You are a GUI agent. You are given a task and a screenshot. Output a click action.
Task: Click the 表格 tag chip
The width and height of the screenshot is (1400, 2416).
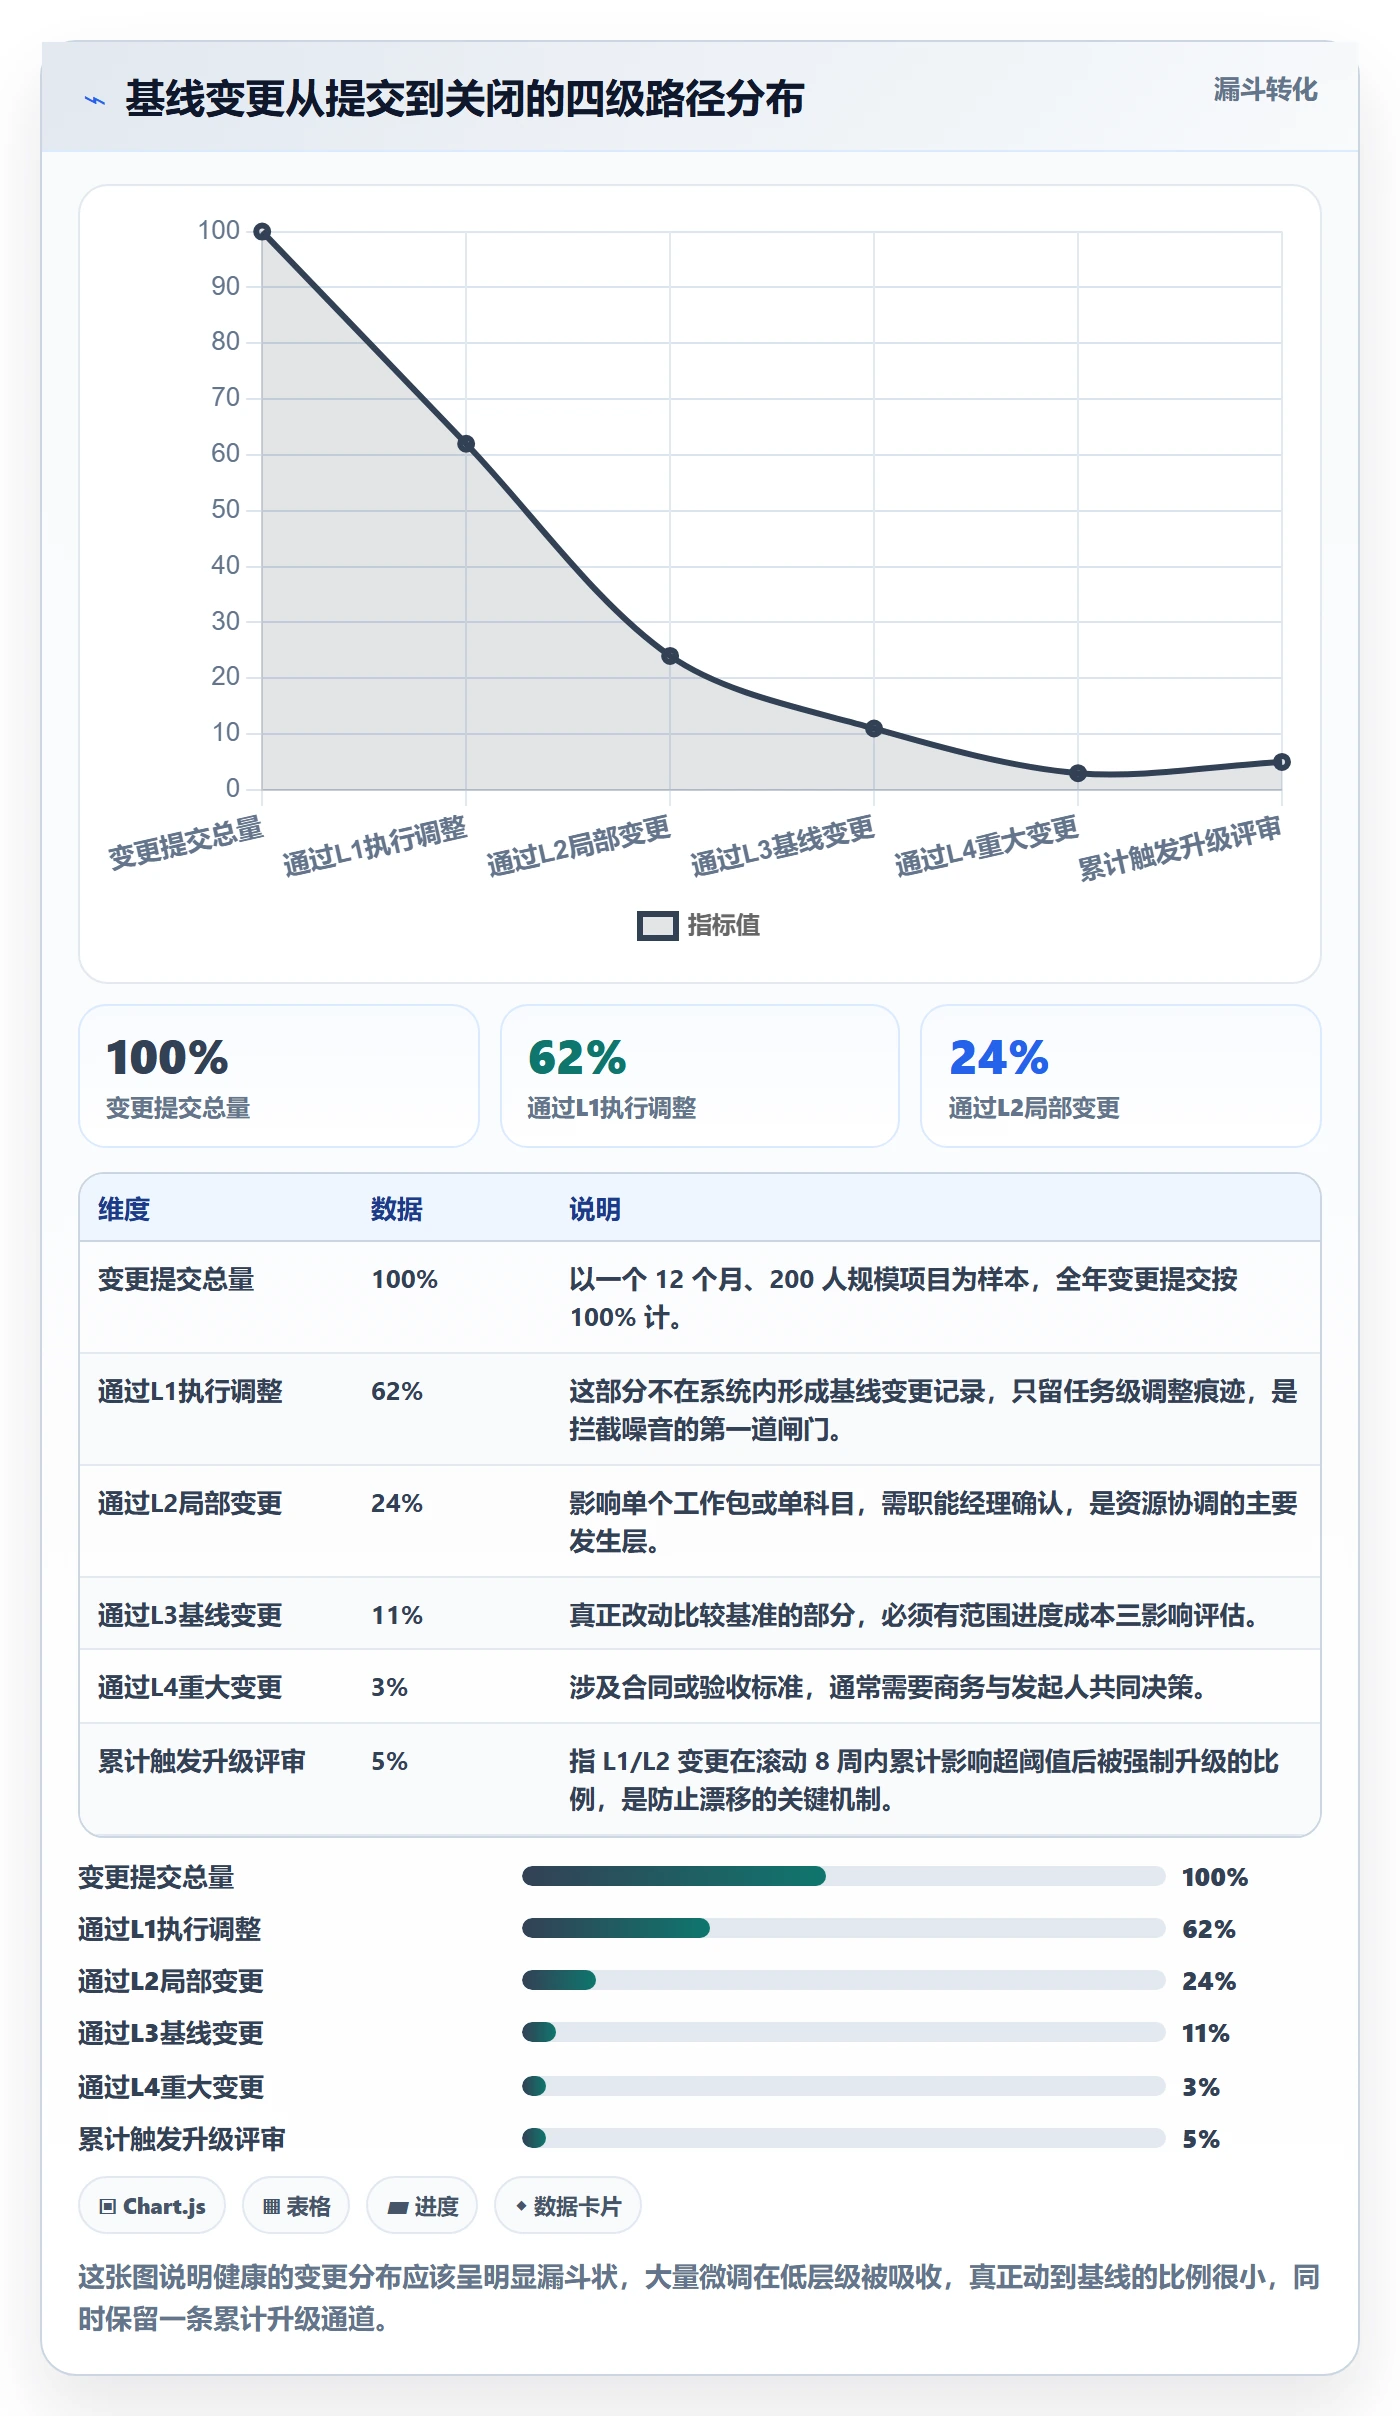[x=296, y=2206]
